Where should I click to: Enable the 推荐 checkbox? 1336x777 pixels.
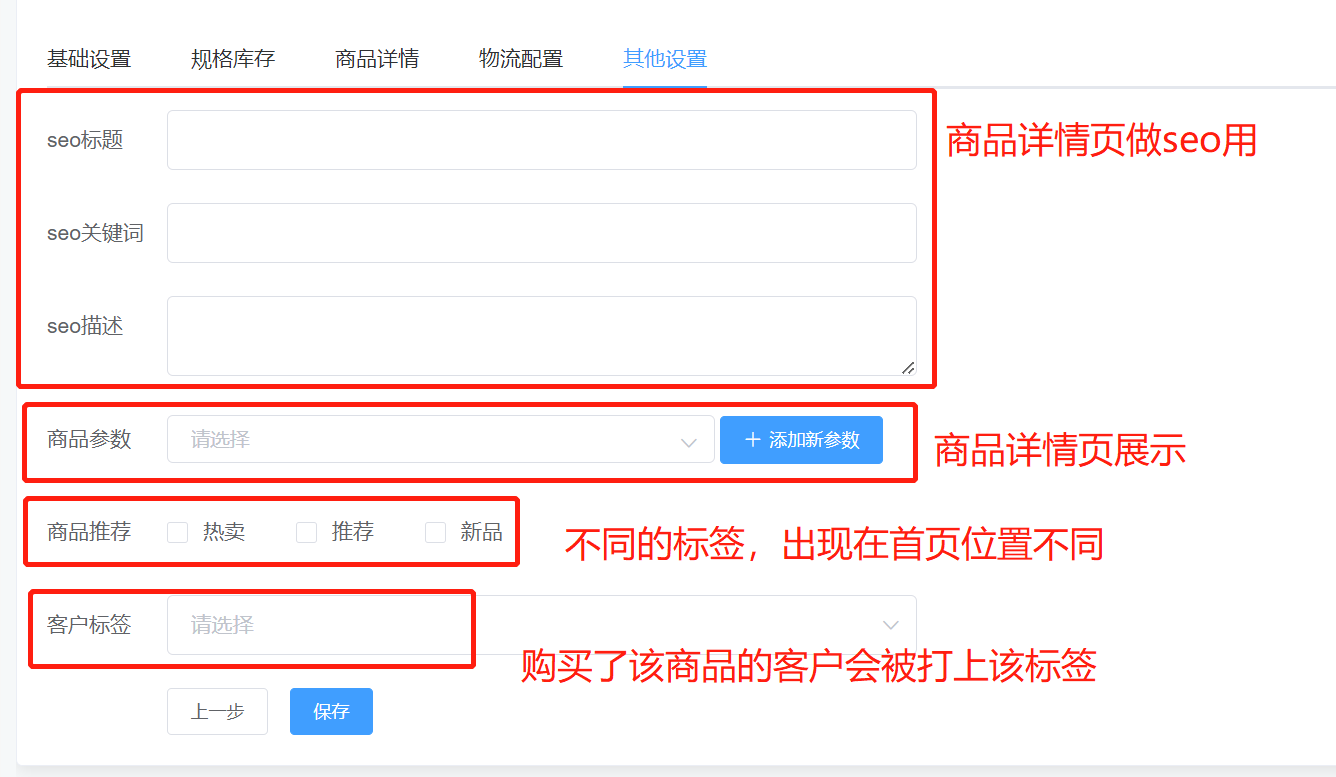[x=306, y=531]
